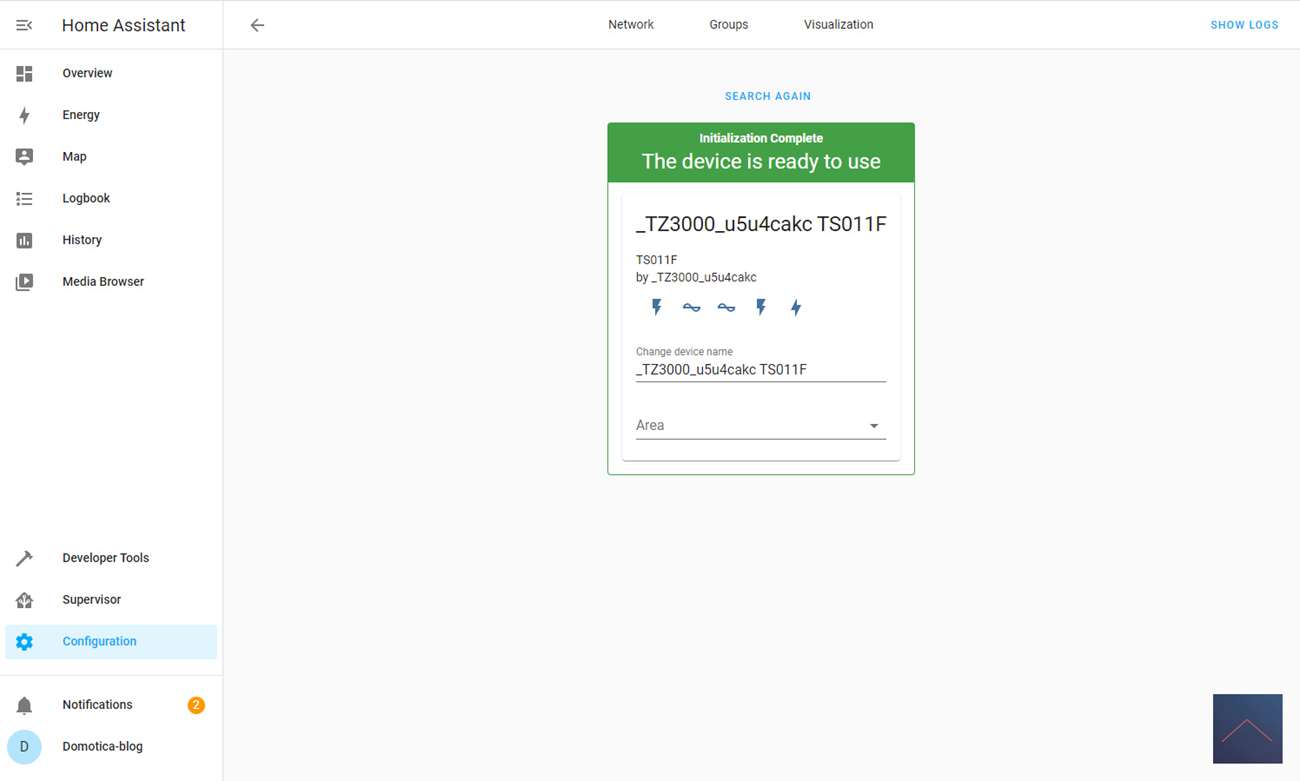Open the Domotica-blog user profile
The image size is (1300, 781).
pos(102,746)
